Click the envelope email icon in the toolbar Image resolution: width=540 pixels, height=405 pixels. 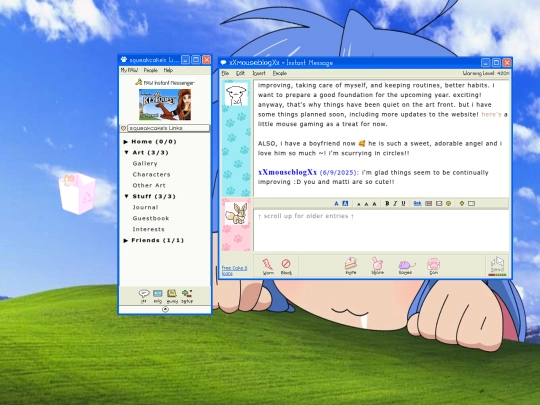point(439,204)
